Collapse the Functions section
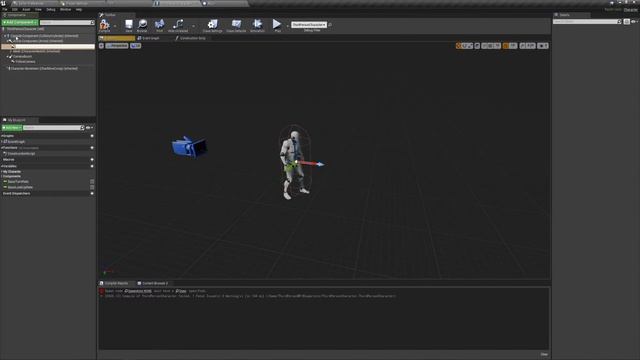The width and height of the screenshot is (640, 360). (2, 148)
